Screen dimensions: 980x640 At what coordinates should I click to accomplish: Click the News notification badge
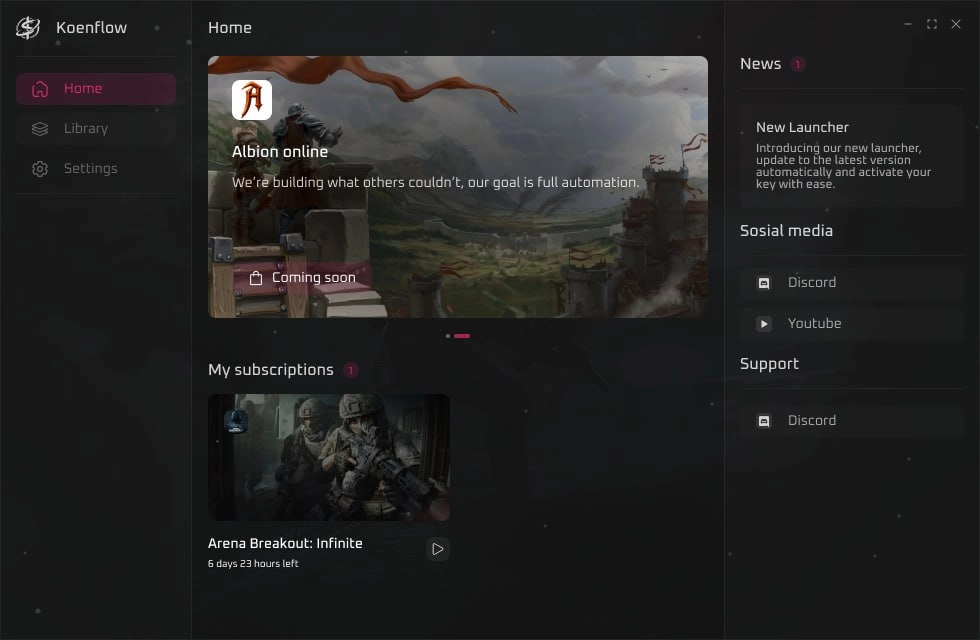[x=798, y=64]
